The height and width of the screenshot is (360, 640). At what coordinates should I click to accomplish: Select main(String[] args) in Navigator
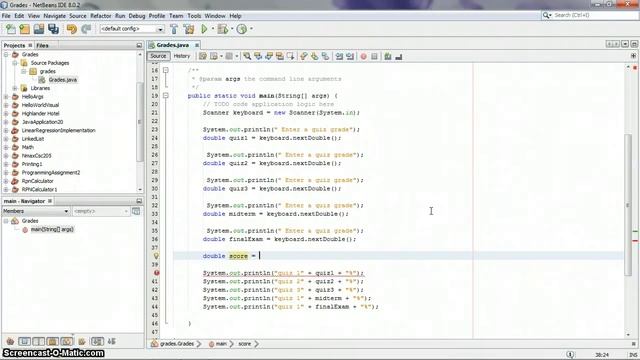point(52,229)
